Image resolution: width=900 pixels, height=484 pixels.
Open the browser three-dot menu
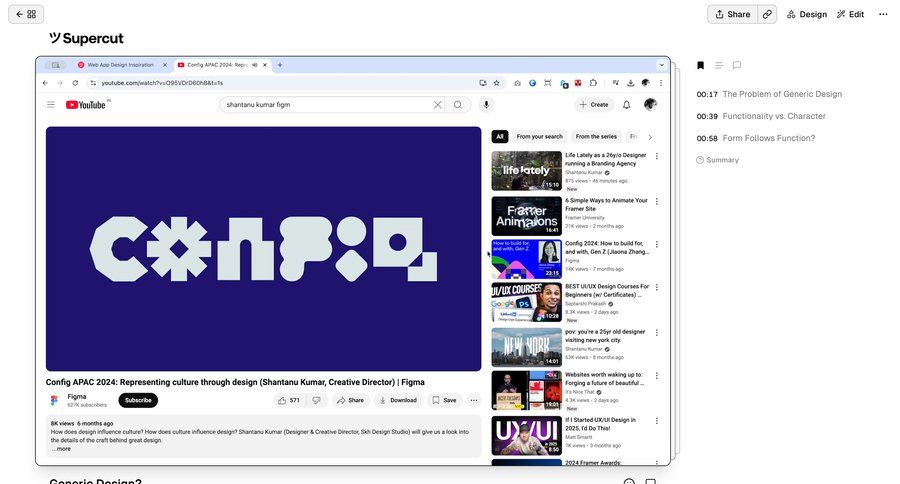point(661,83)
